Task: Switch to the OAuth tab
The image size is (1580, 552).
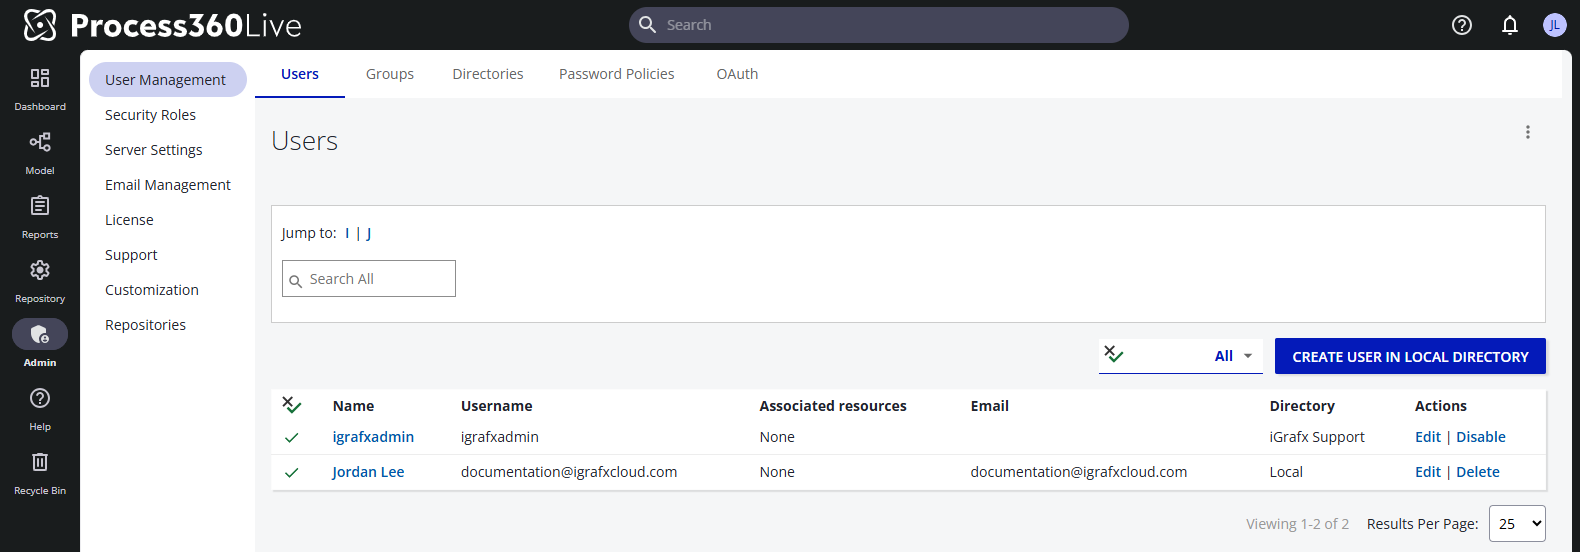Action: coord(737,74)
